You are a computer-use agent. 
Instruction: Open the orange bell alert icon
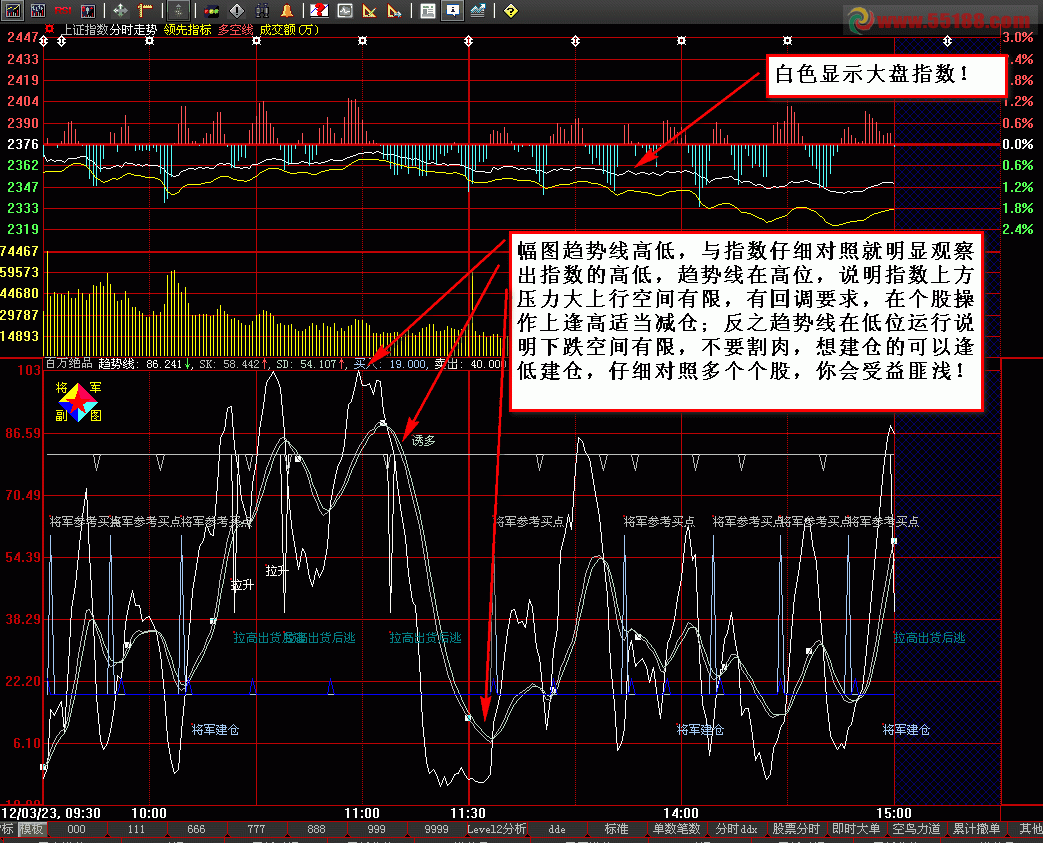(287, 10)
